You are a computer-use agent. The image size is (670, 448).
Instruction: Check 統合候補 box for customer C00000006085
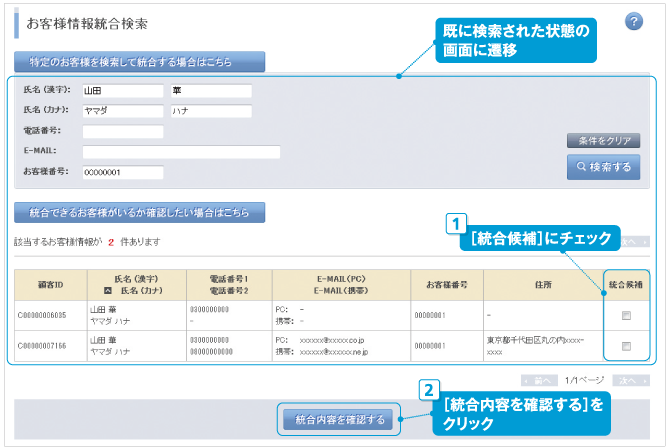point(626,315)
